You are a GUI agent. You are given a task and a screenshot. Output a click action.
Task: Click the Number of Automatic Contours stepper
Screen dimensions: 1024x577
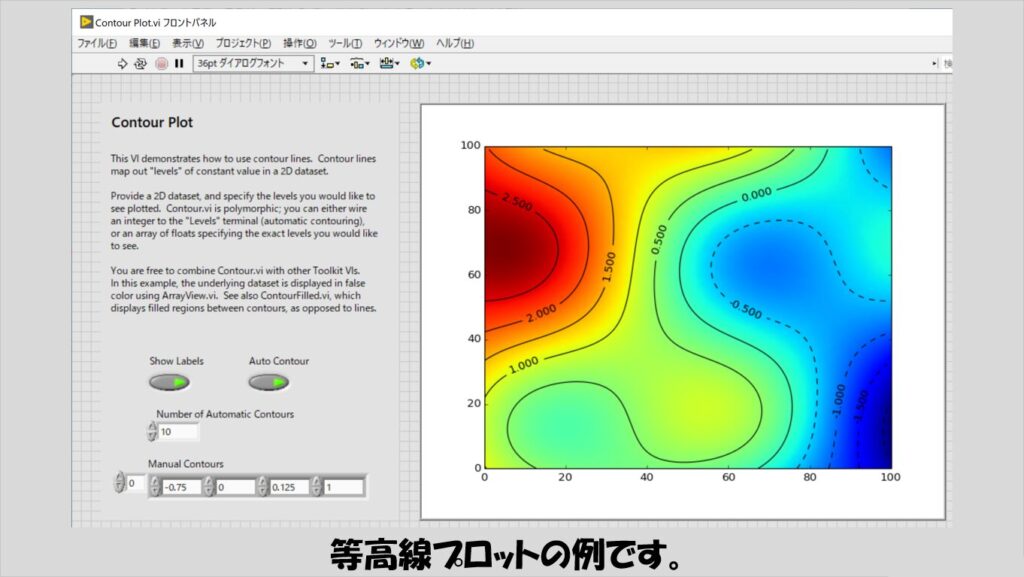(152, 432)
